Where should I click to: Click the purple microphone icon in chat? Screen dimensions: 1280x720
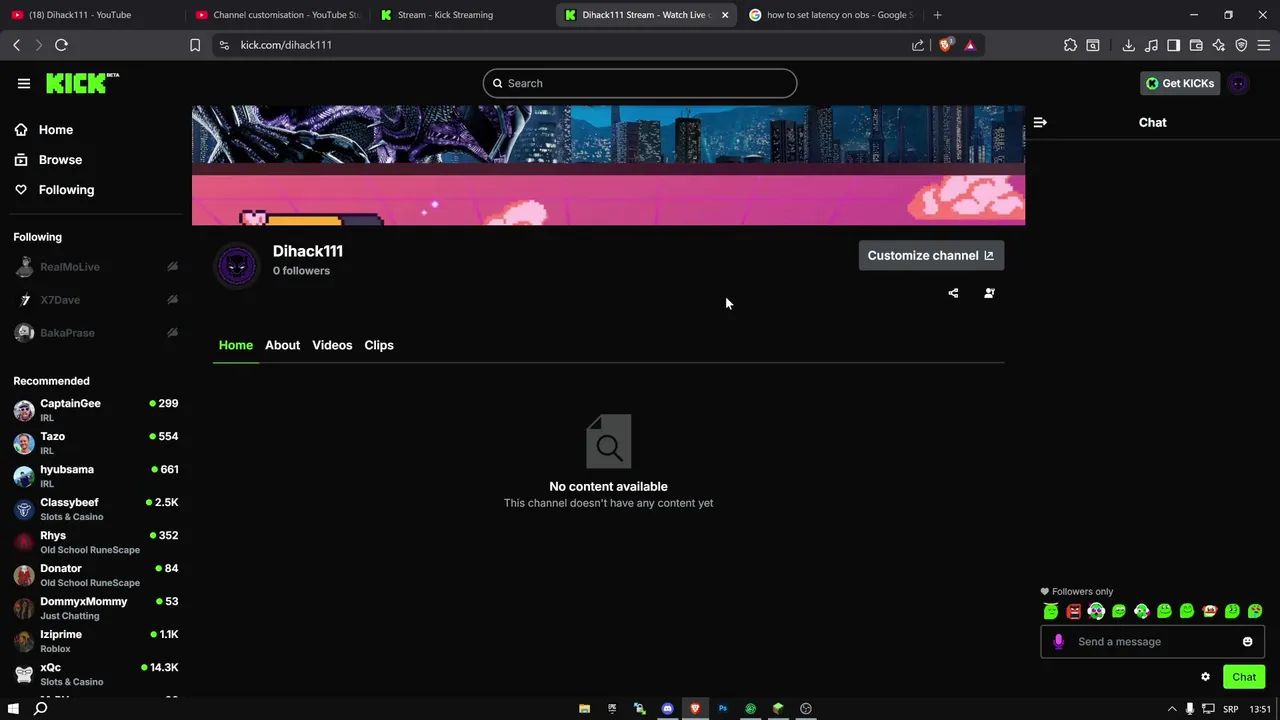pos(1059,642)
